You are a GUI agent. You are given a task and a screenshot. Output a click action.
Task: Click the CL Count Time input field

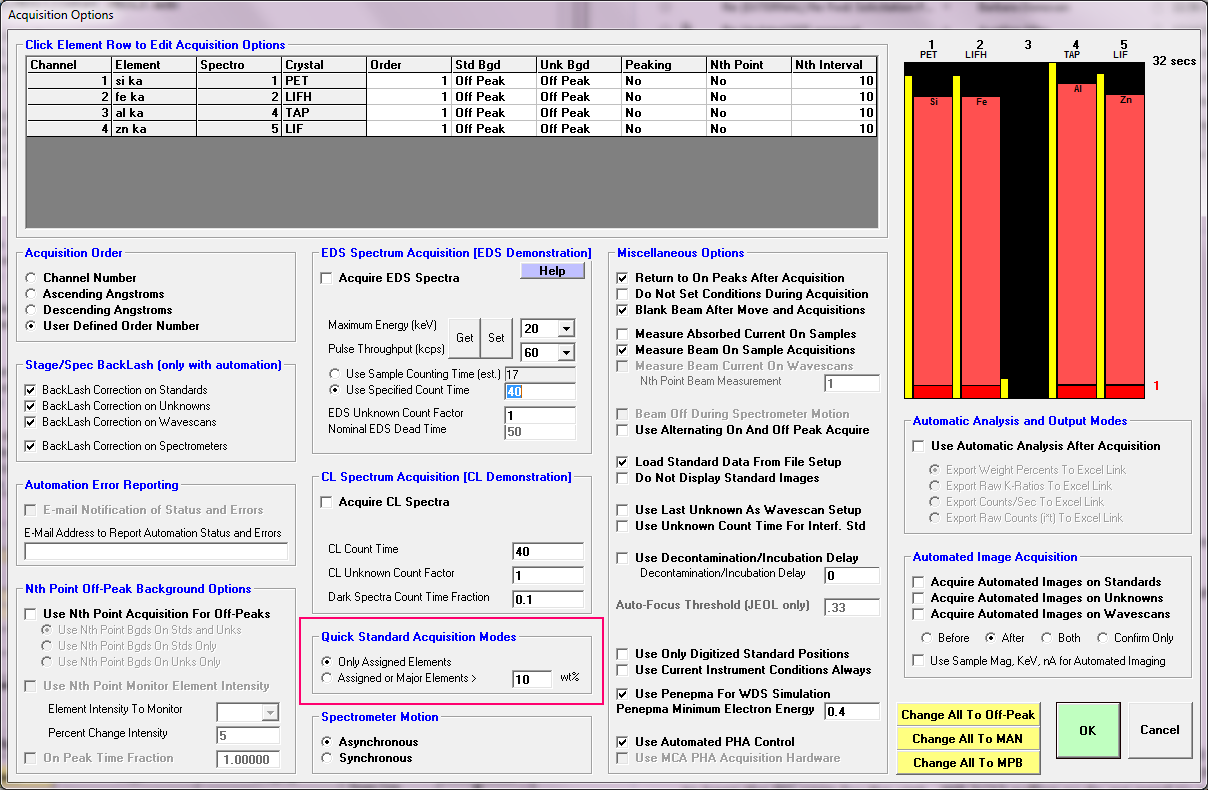click(x=547, y=550)
